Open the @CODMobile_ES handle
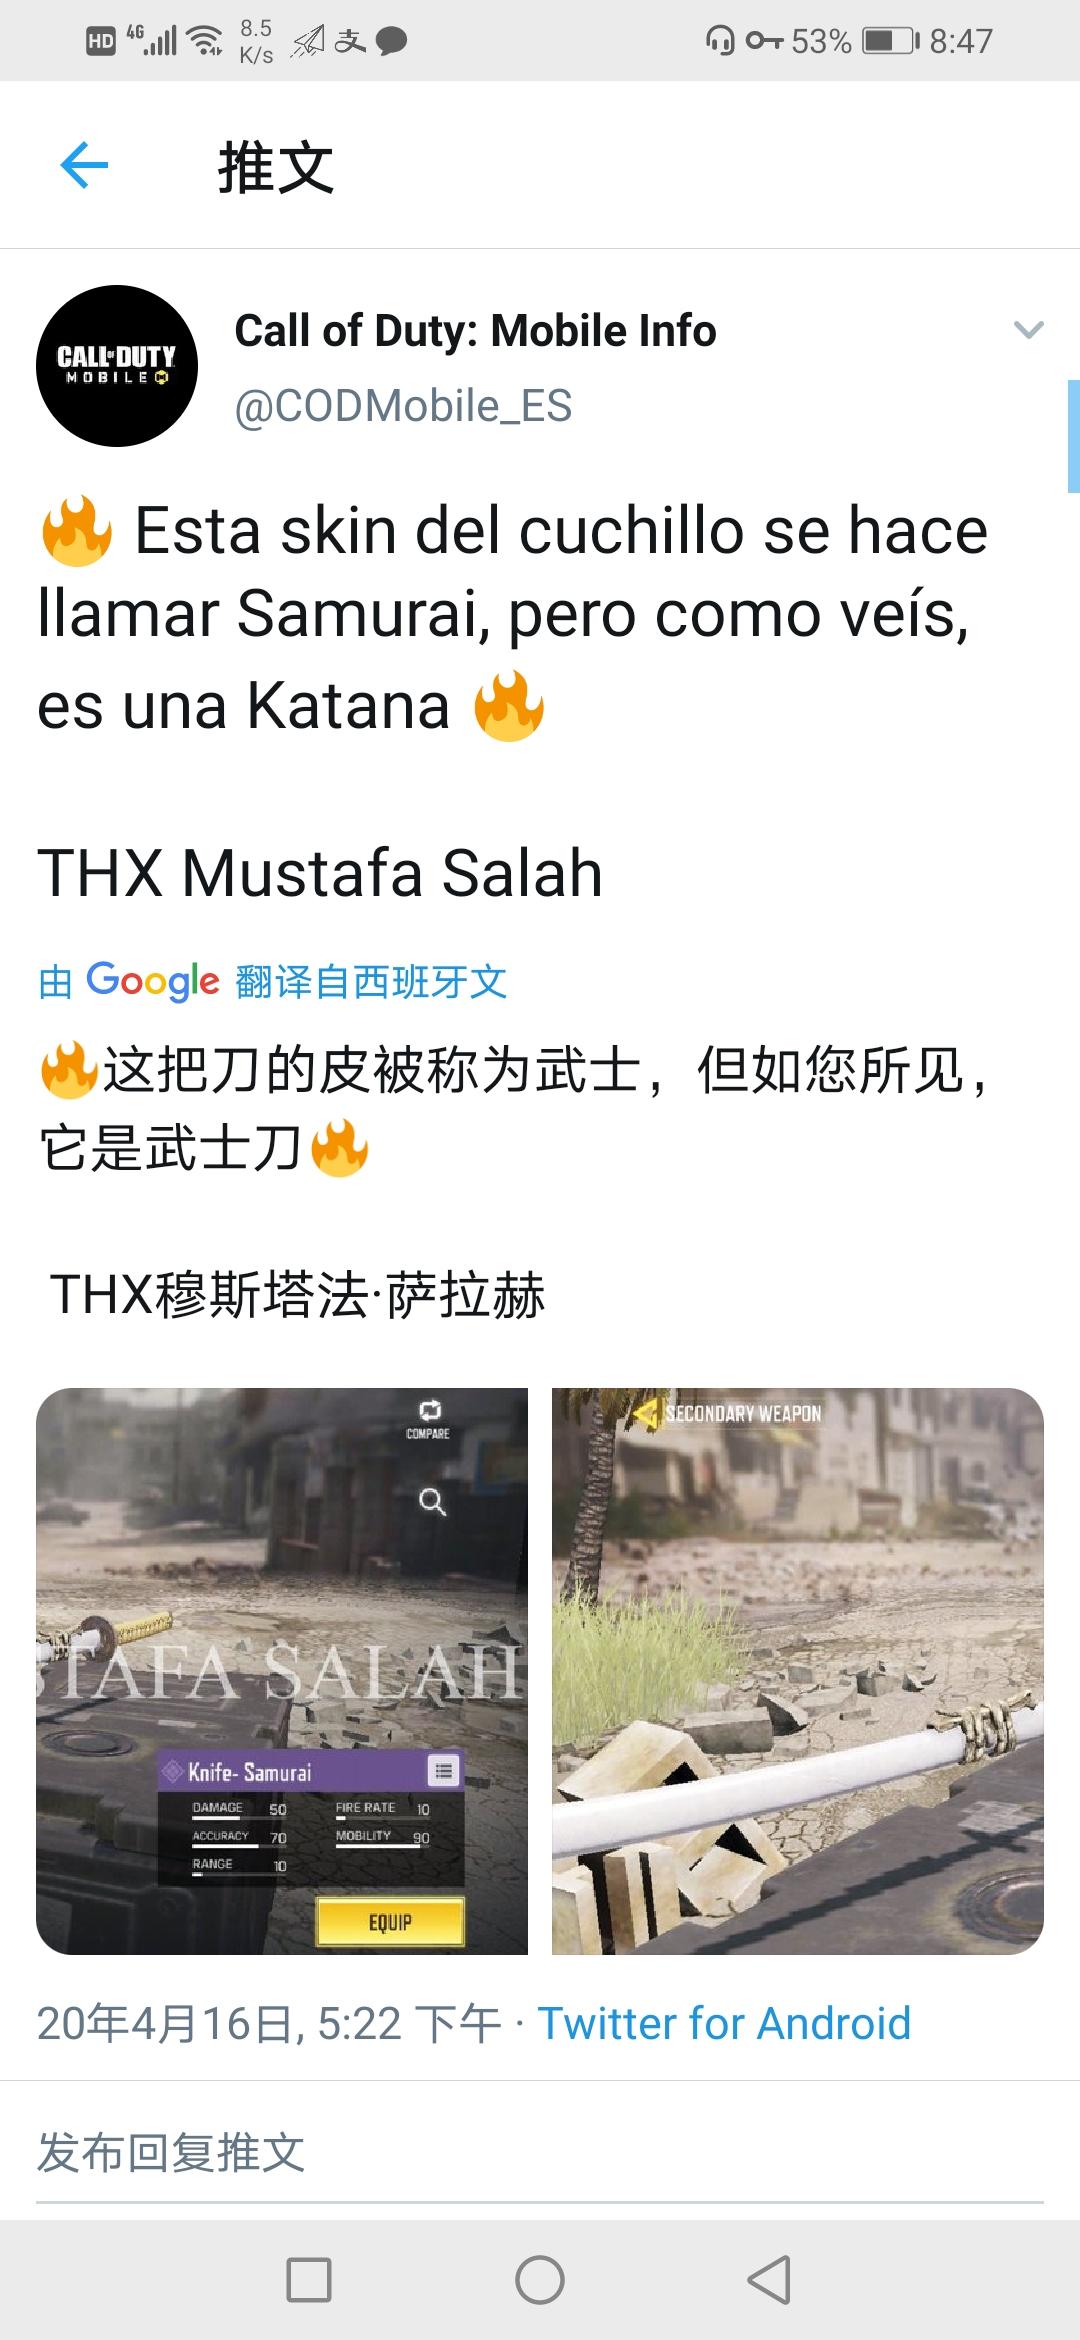 tap(403, 406)
